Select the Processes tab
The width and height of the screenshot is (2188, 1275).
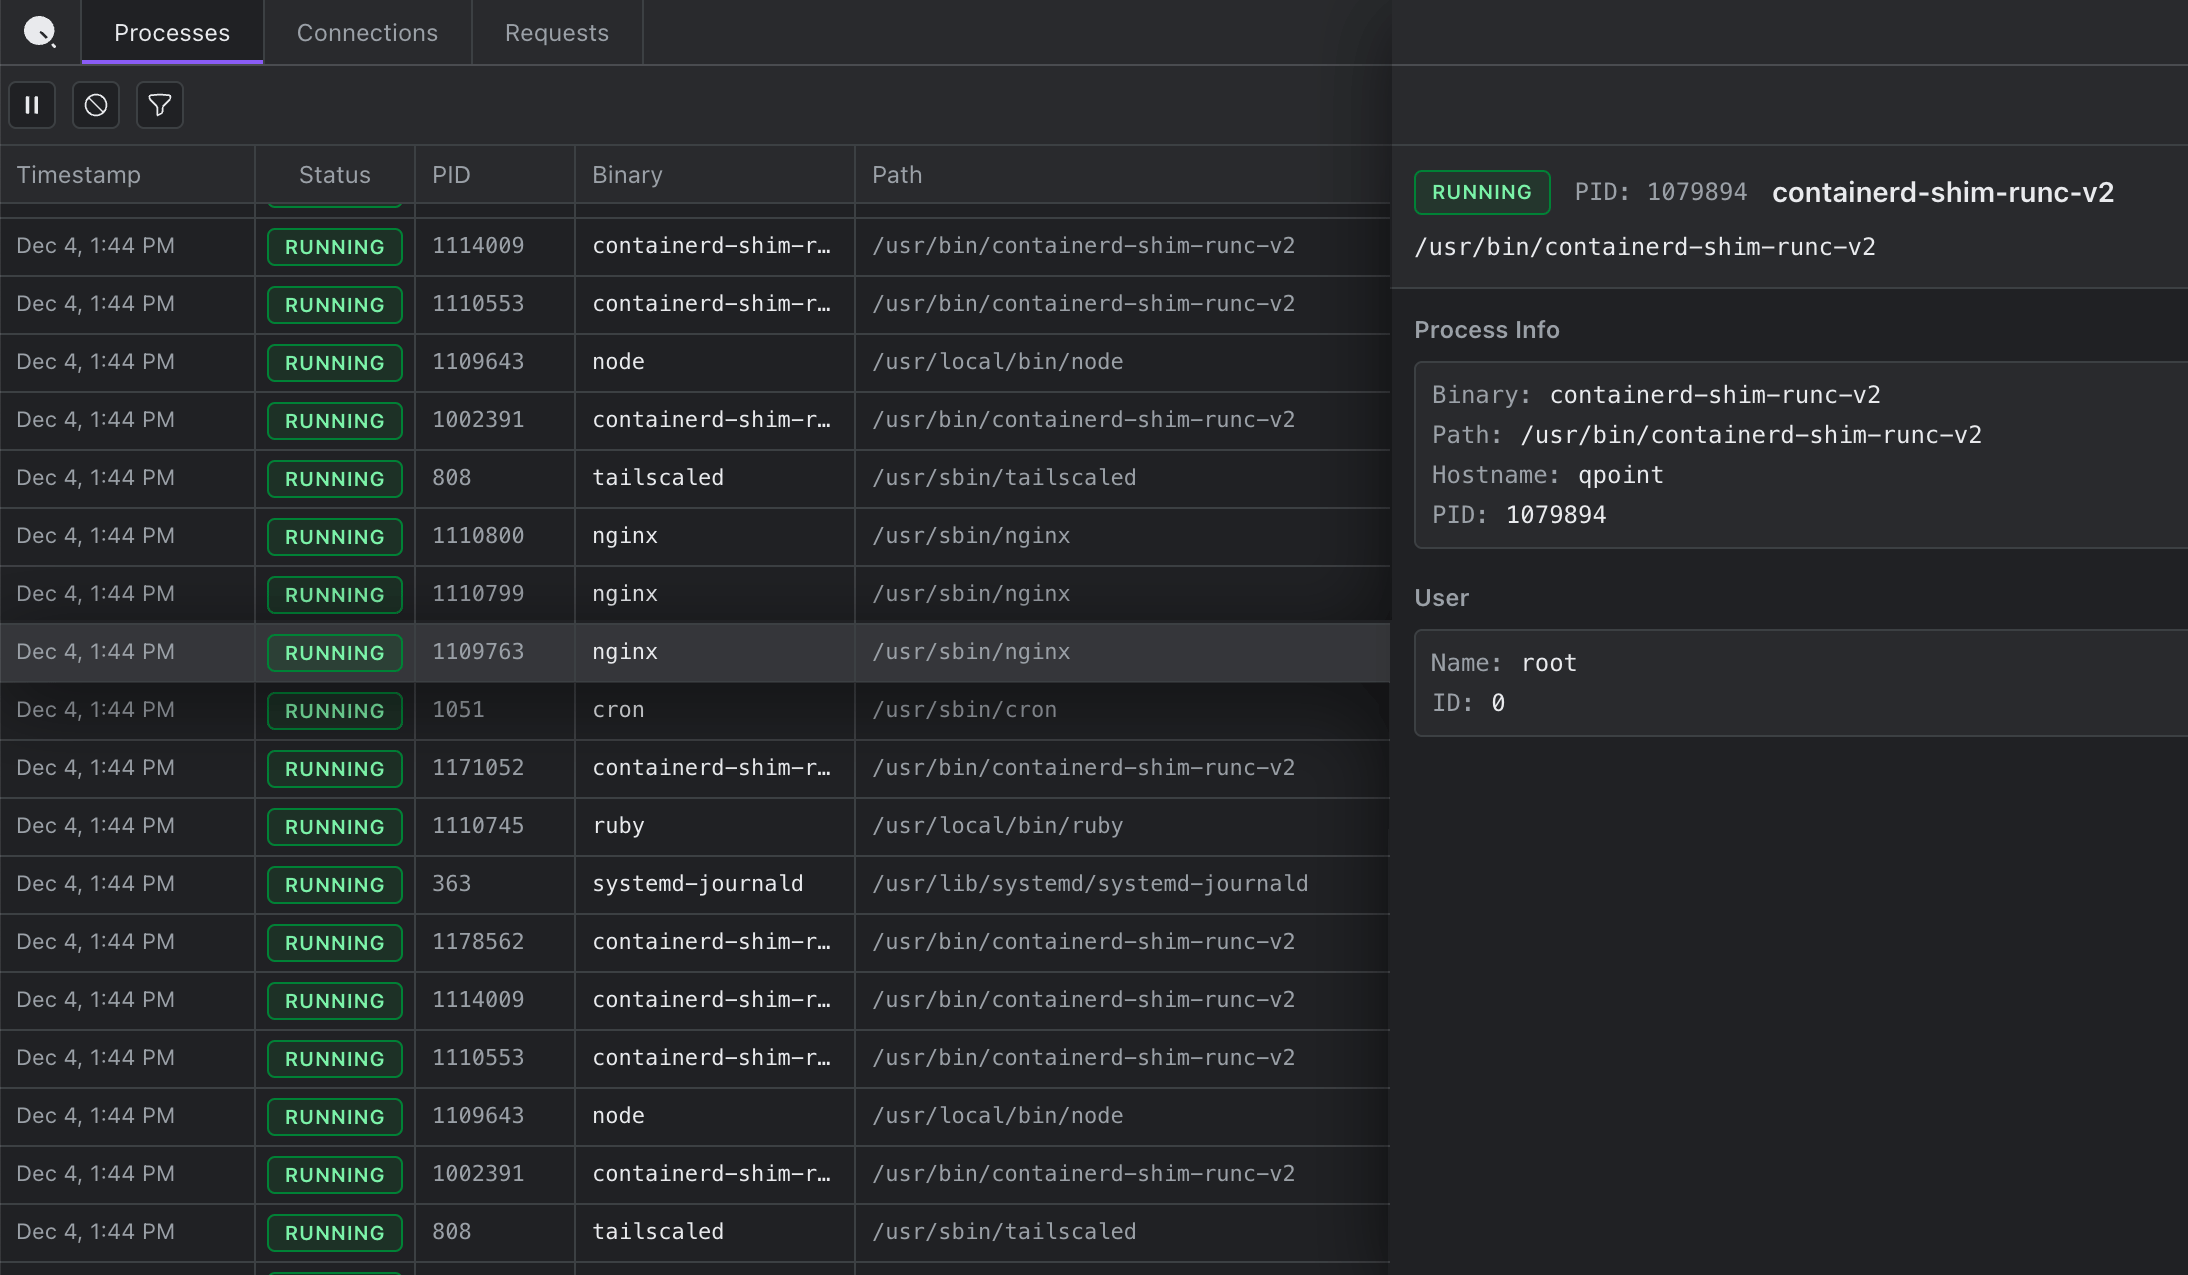[x=172, y=33]
